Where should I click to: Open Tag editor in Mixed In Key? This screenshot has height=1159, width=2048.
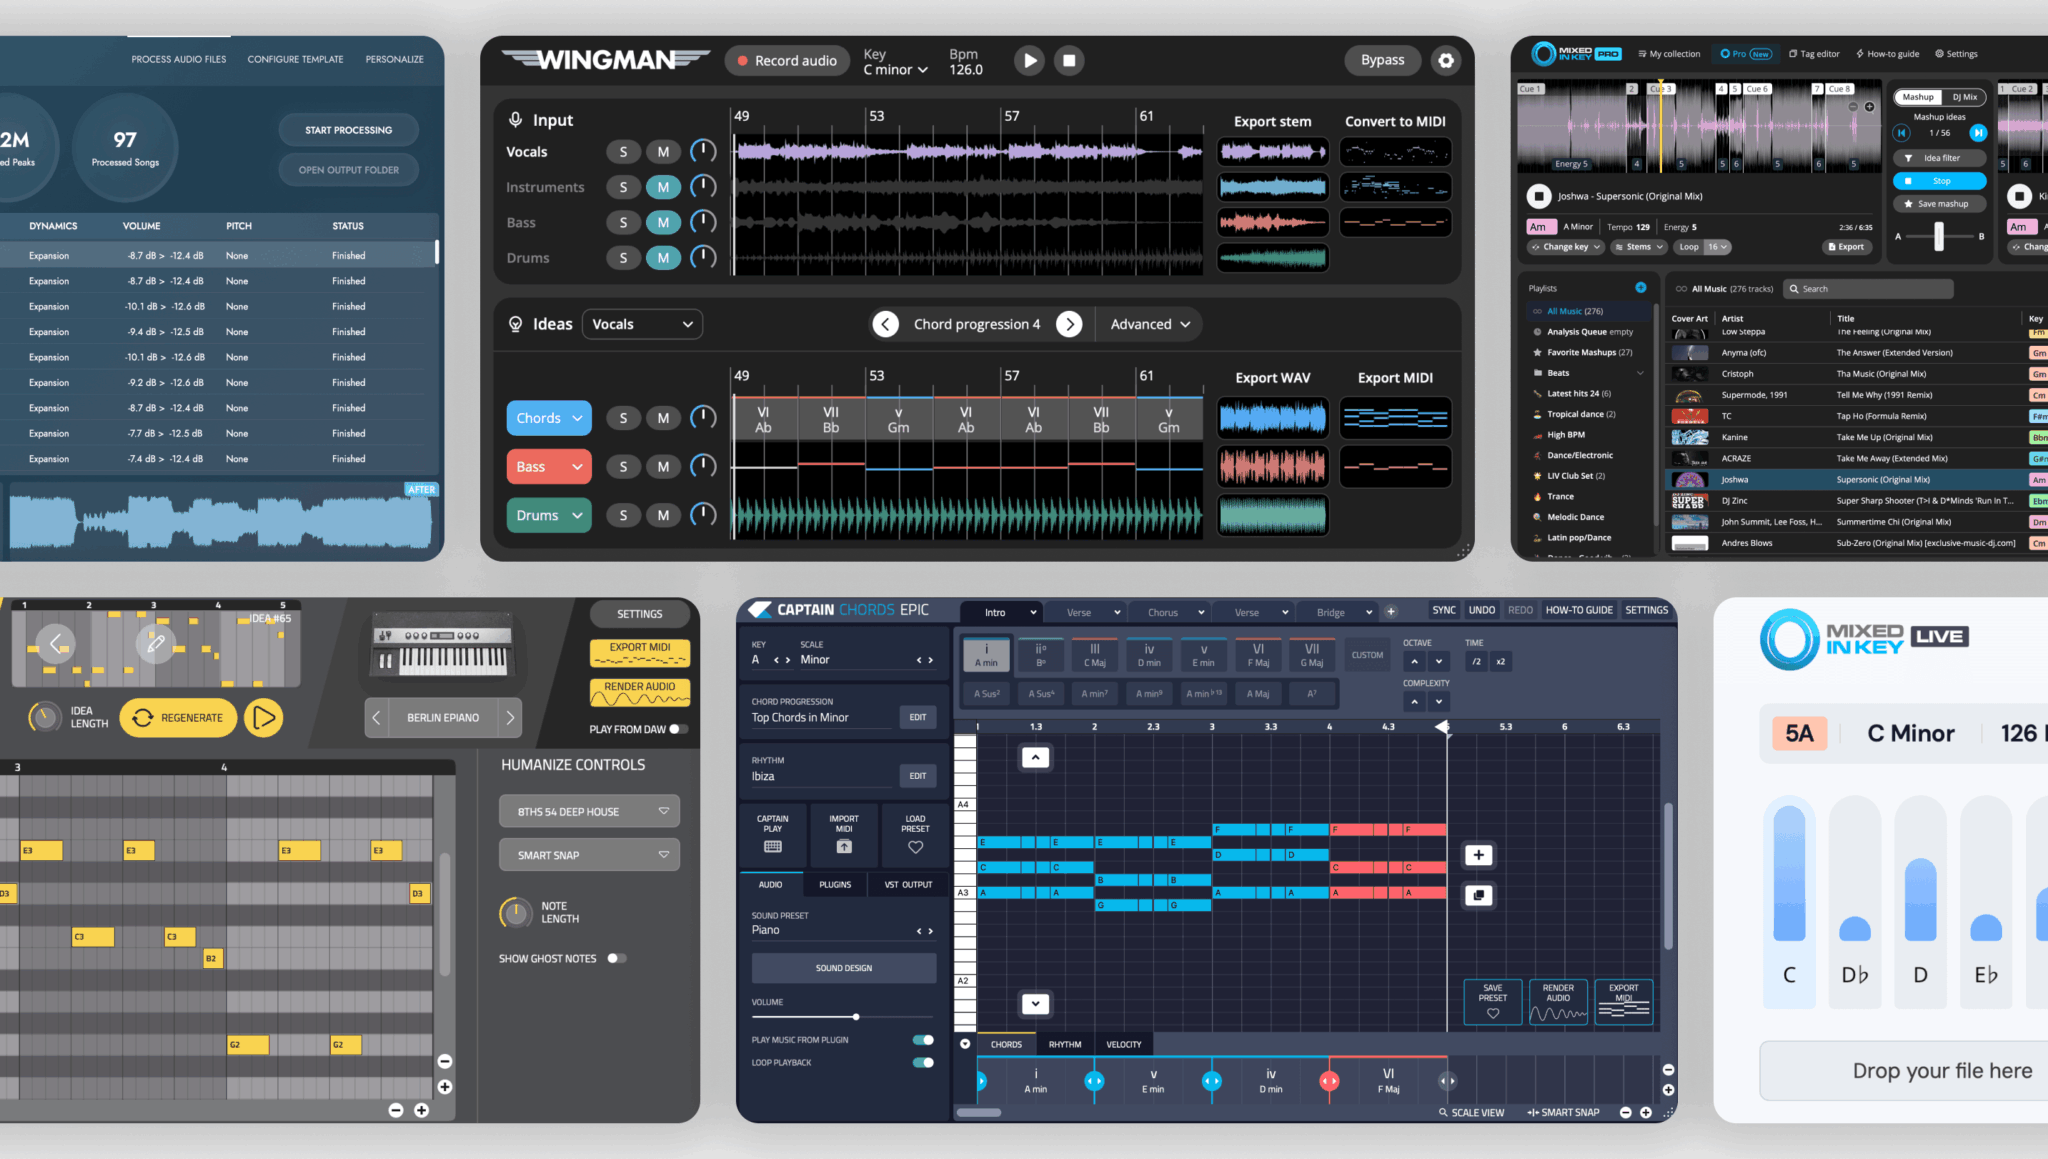coord(1814,54)
